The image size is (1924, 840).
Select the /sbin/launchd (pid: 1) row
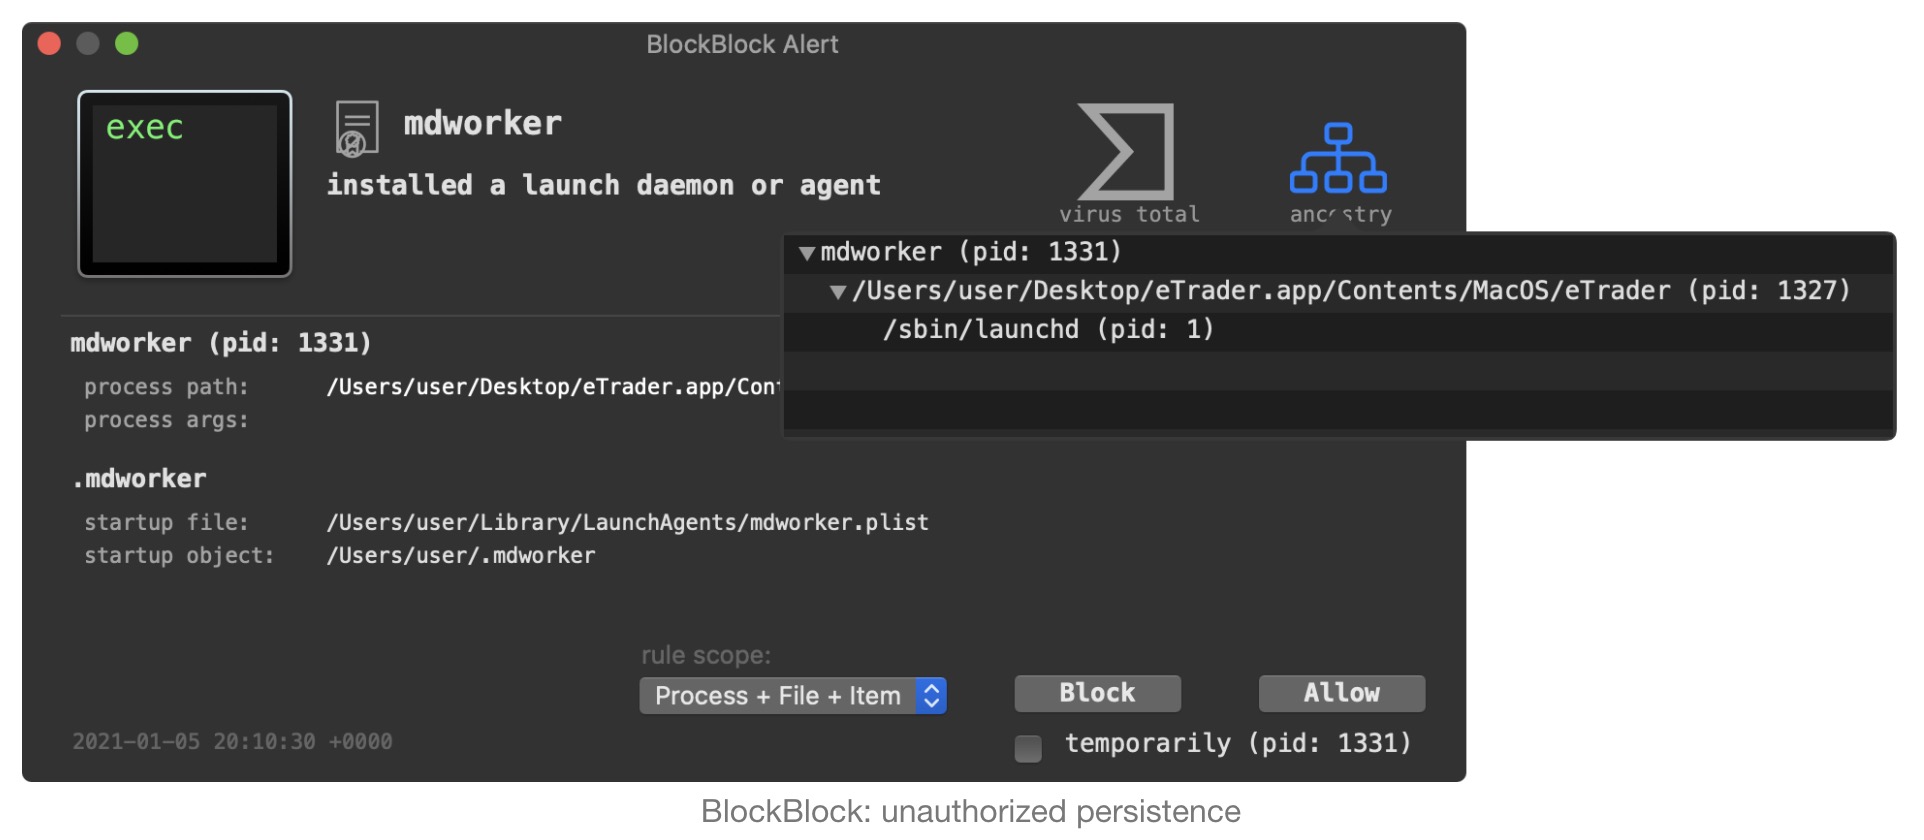[1047, 330]
